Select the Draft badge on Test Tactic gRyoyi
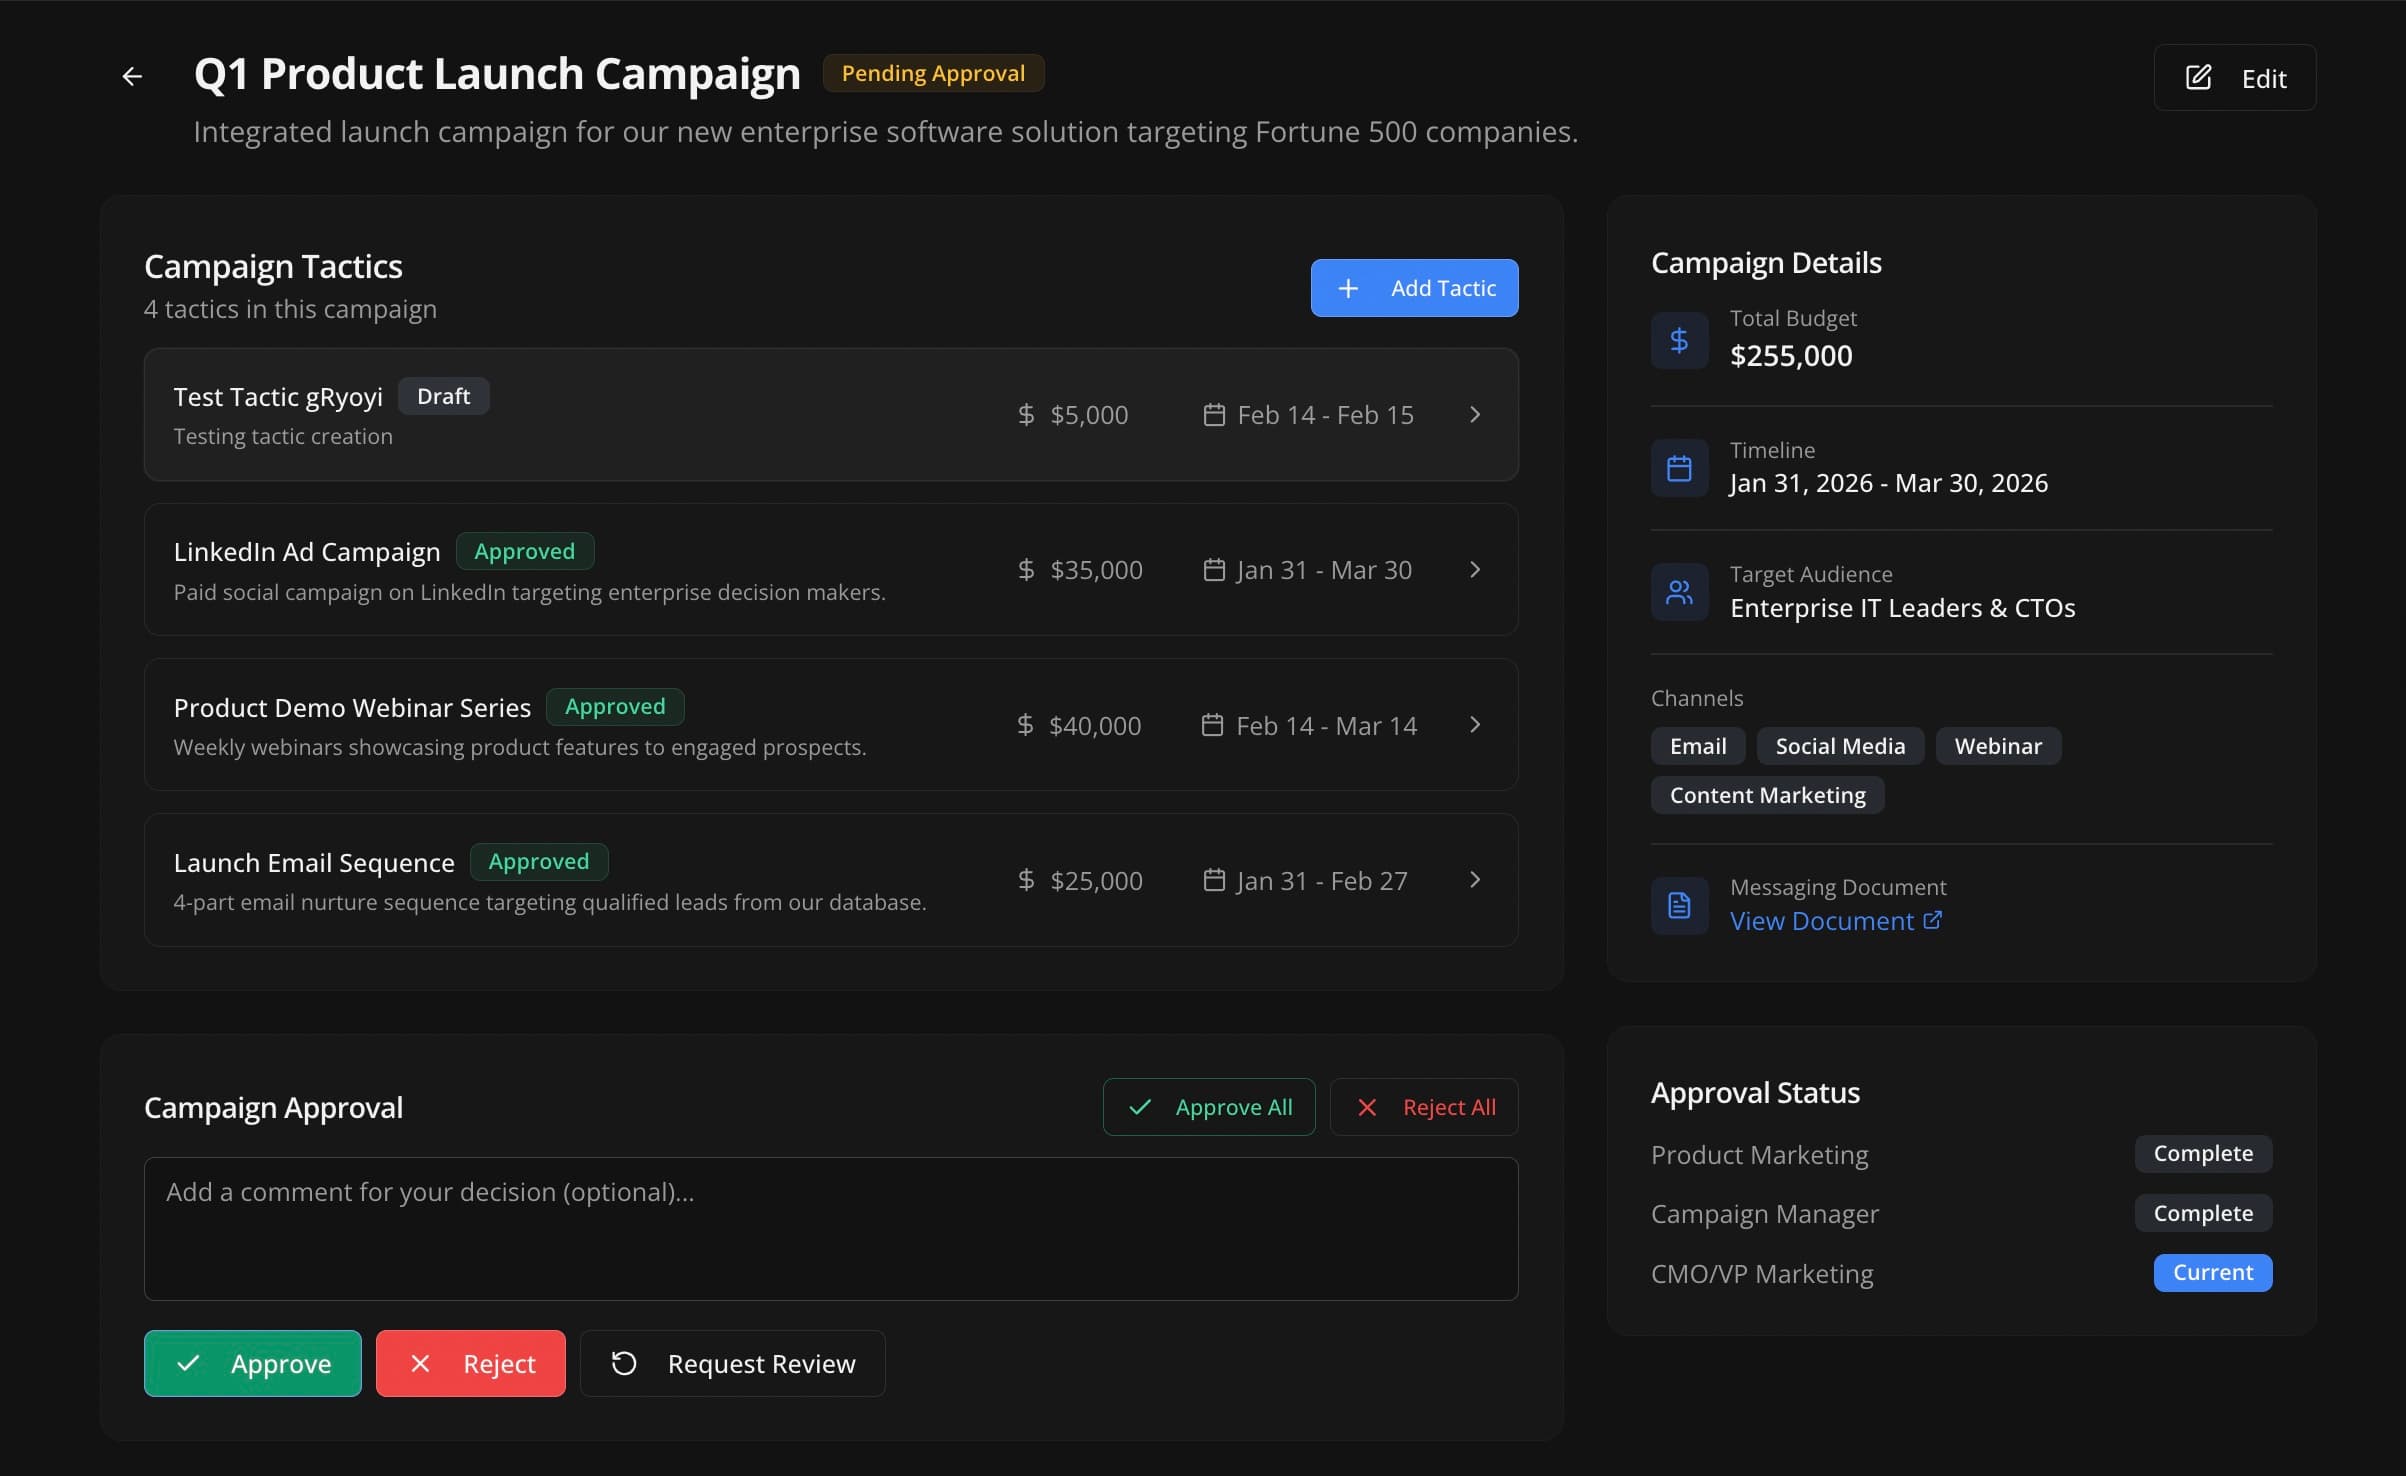The height and width of the screenshot is (1476, 2406). (x=443, y=395)
